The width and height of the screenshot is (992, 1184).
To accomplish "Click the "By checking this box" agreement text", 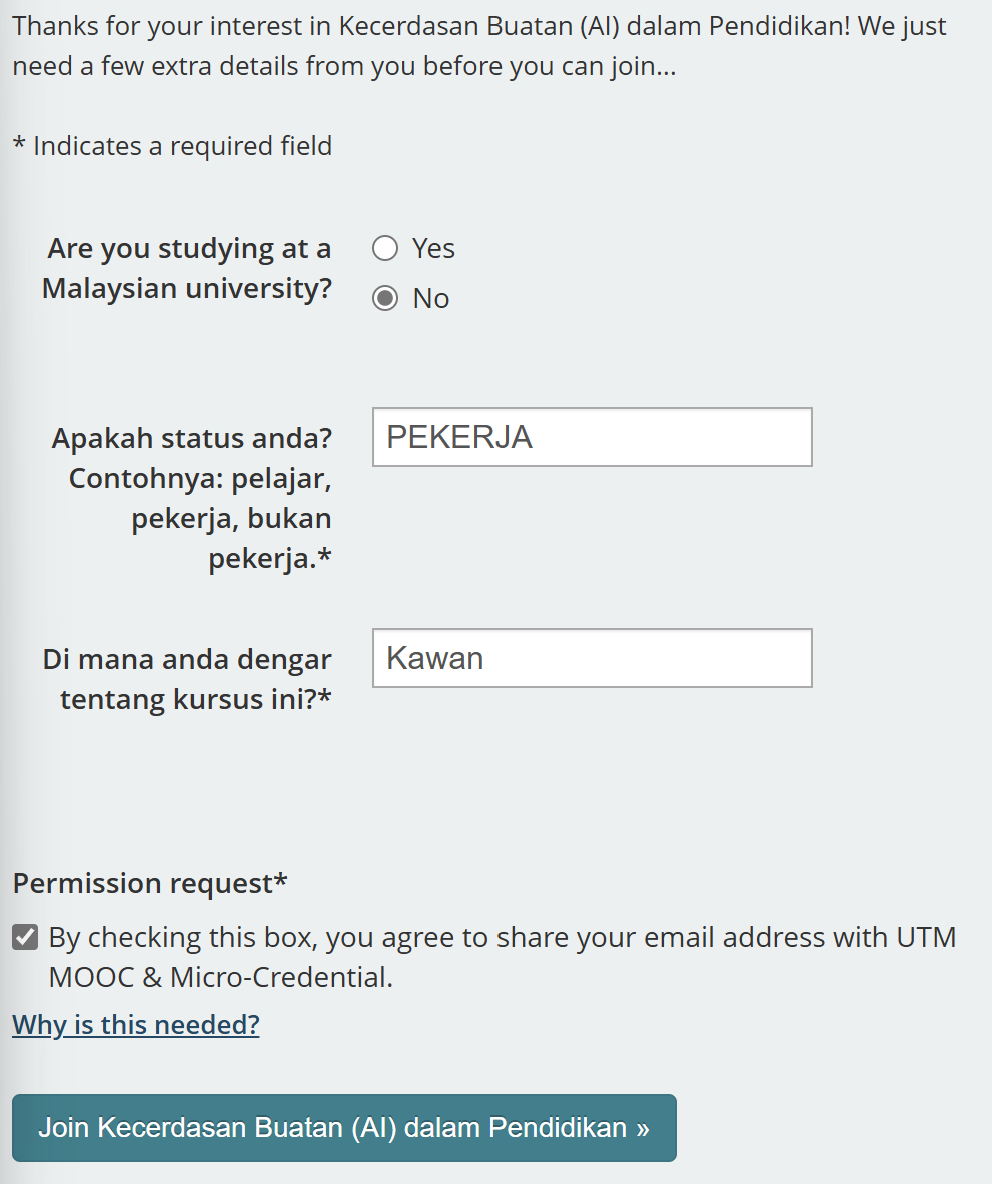I will pyautogui.click(x=502, y=938).
